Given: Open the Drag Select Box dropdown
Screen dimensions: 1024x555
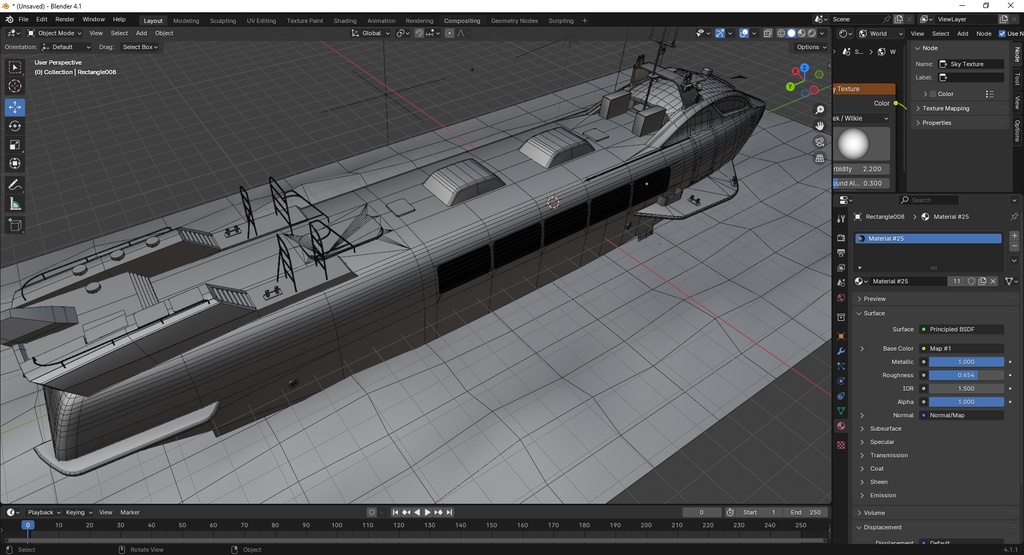Looking at the screenshot, I should (x=140, y=47).
